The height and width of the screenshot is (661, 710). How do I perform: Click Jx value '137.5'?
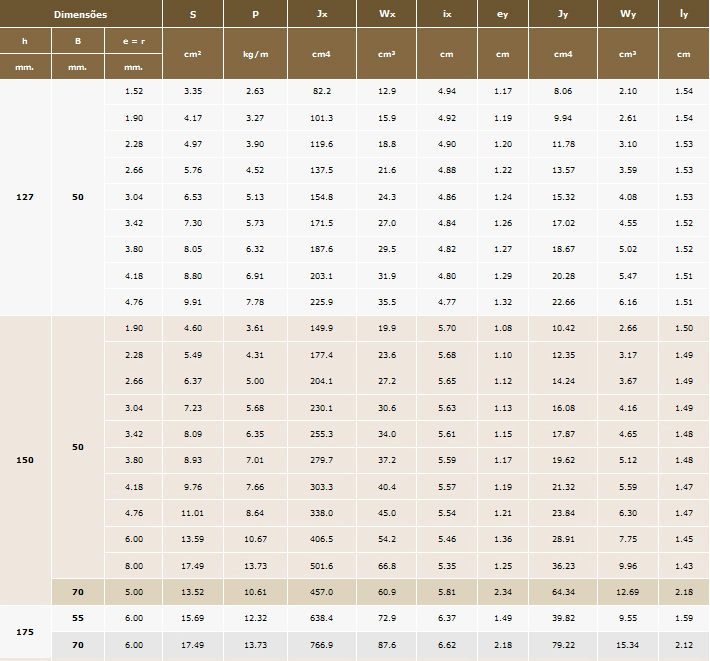(322, 170)
